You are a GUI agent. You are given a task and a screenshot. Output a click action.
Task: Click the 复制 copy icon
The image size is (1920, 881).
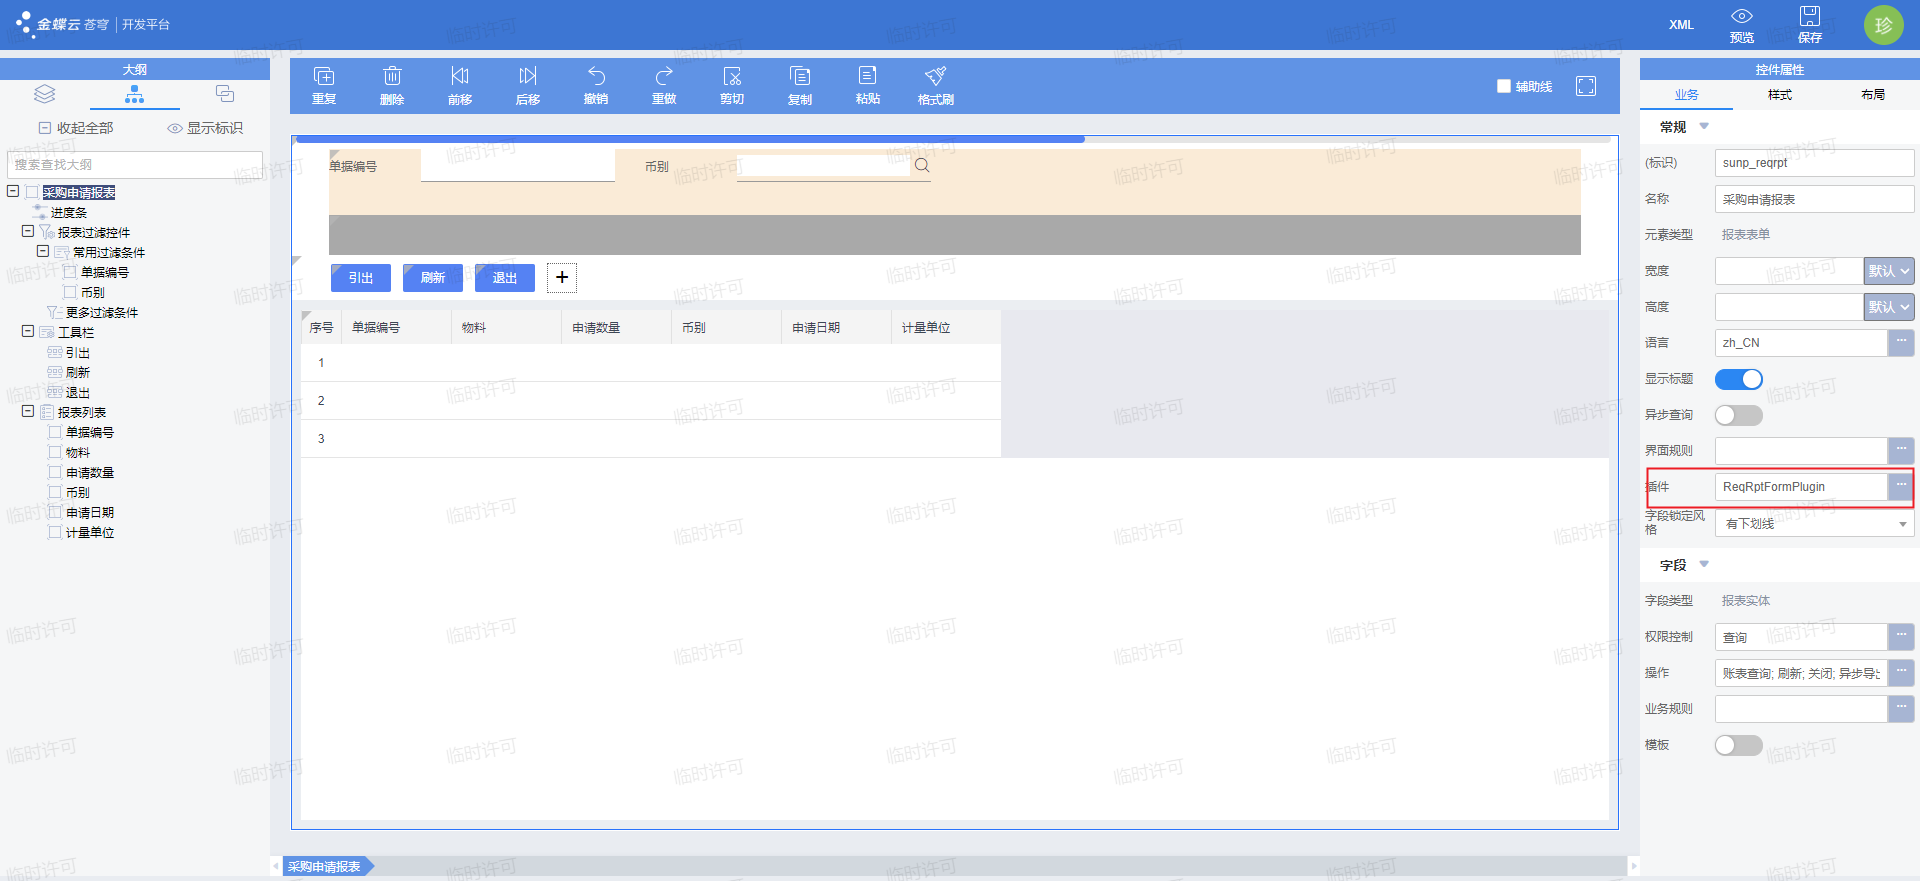(800, 77)
